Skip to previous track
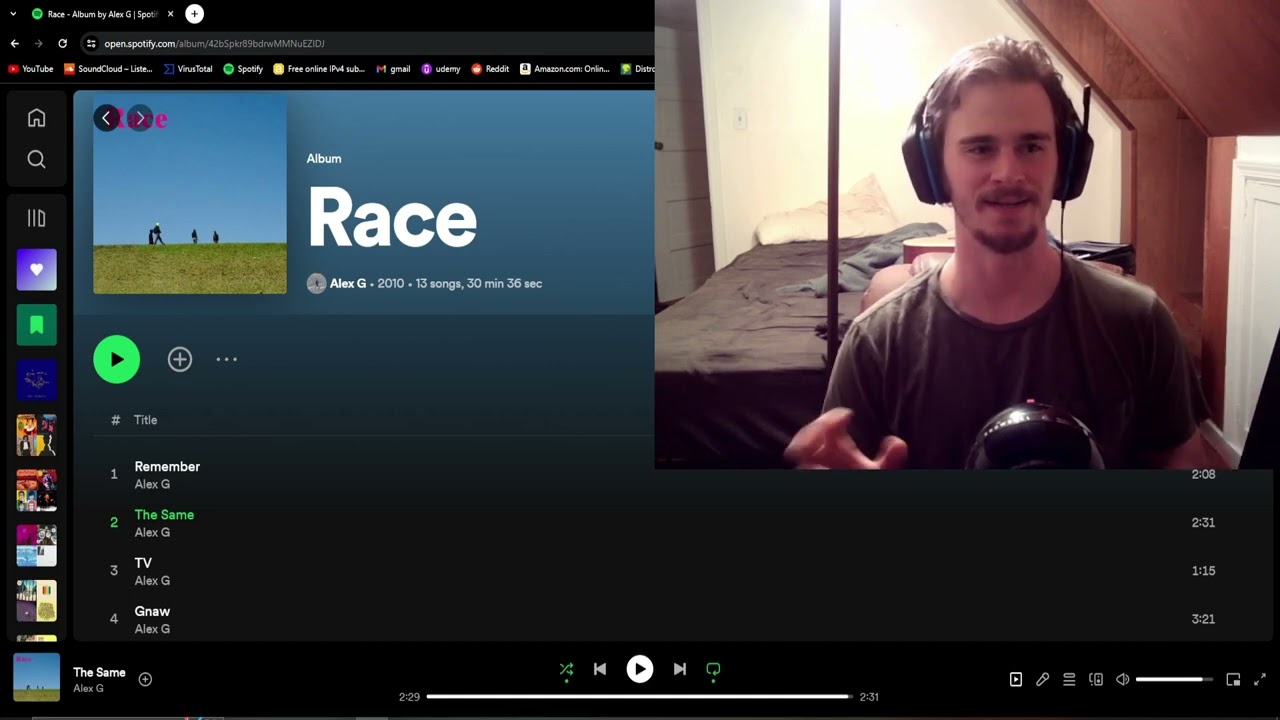The width and height of the screenshot is (1280, 720). (x=600, y=669)
